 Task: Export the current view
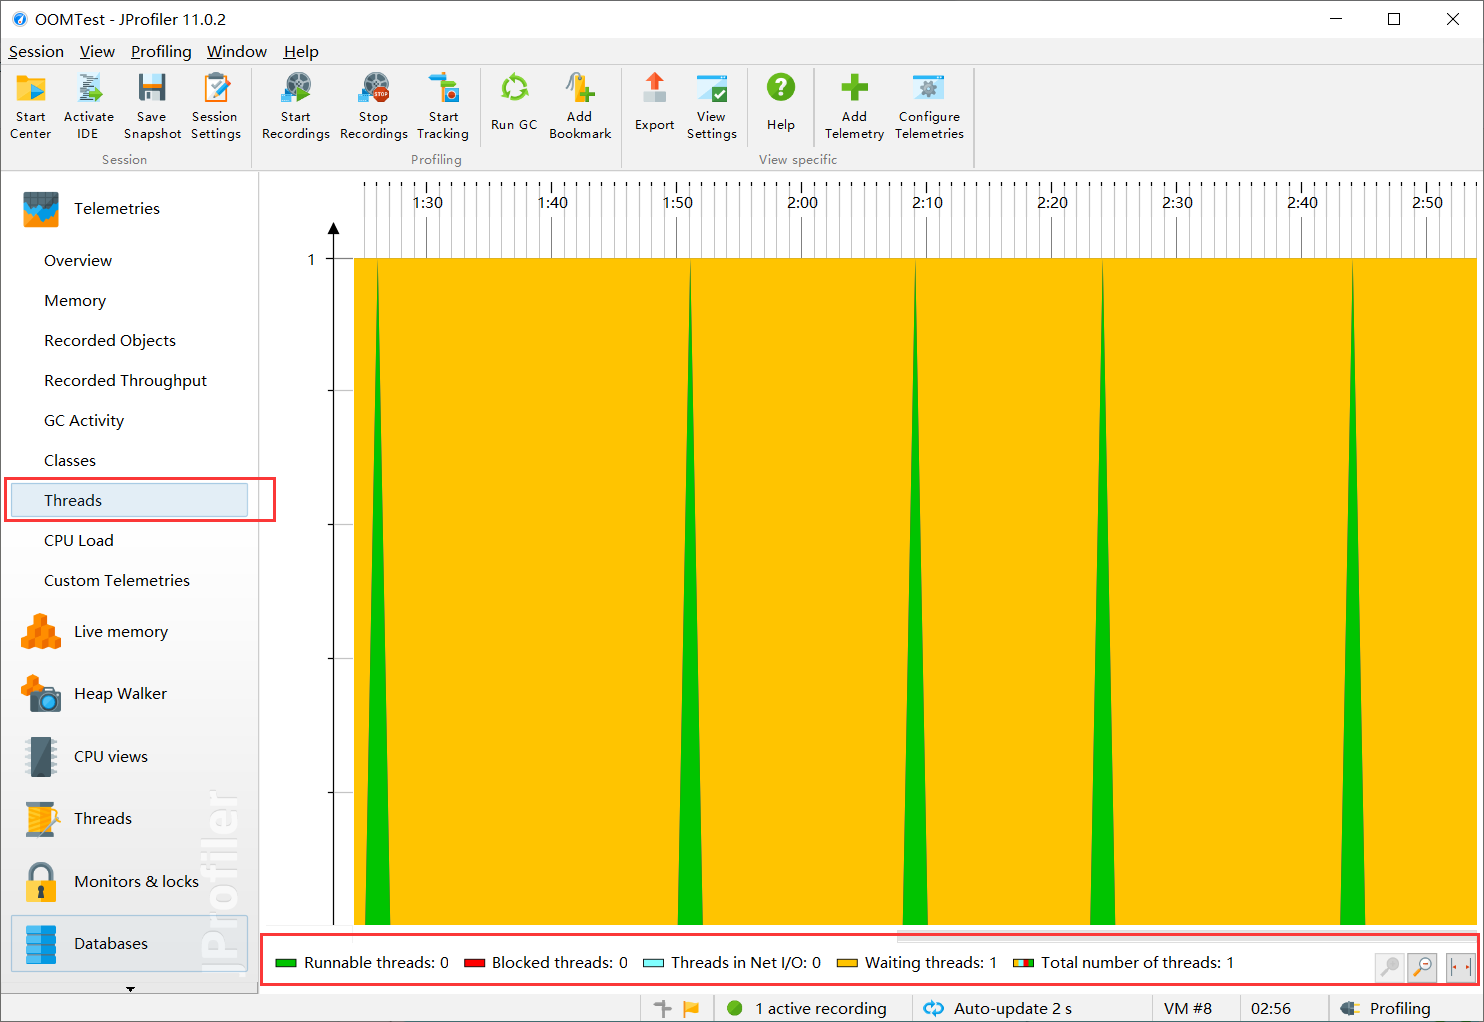point(655,102)
